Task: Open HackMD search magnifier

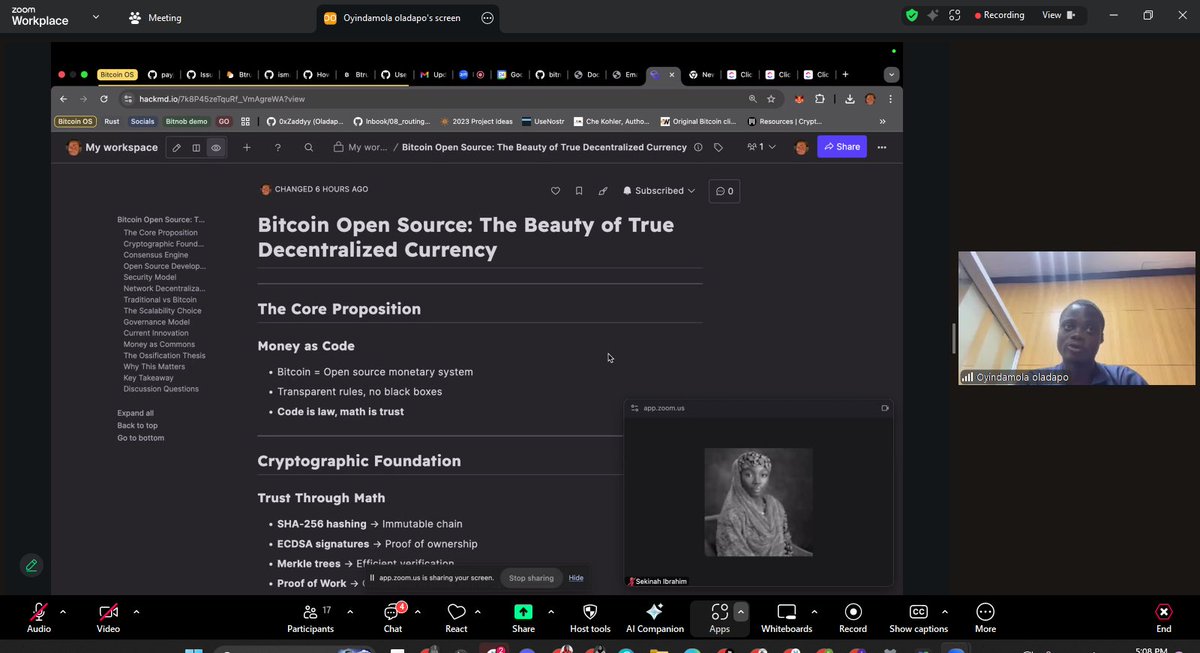Action: coord(309,147)
